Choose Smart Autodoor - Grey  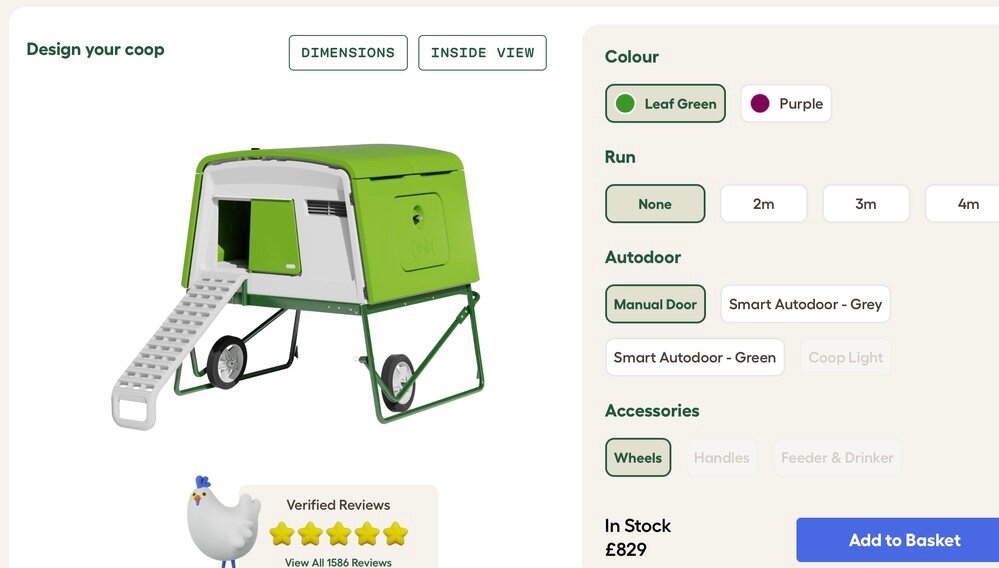tap(805, 304)
